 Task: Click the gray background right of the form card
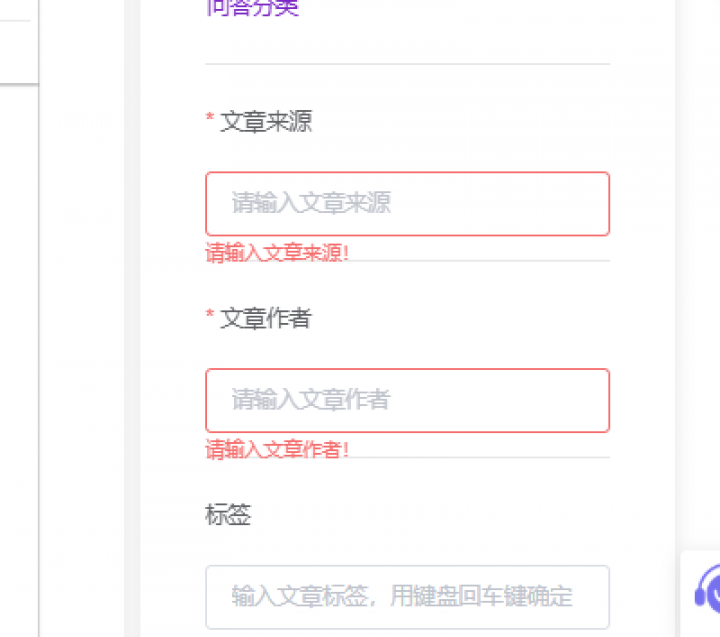(697, 300)
